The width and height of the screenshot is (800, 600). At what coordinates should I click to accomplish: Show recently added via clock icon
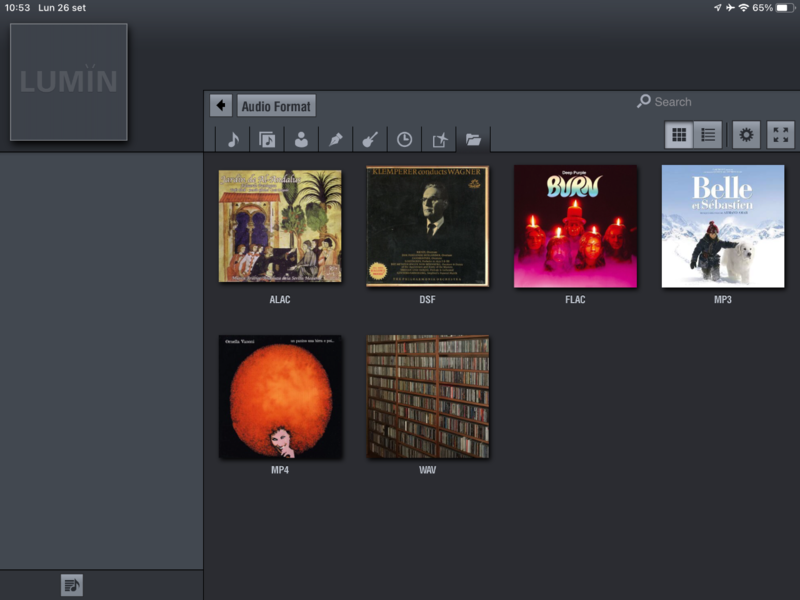pos(404,139)
